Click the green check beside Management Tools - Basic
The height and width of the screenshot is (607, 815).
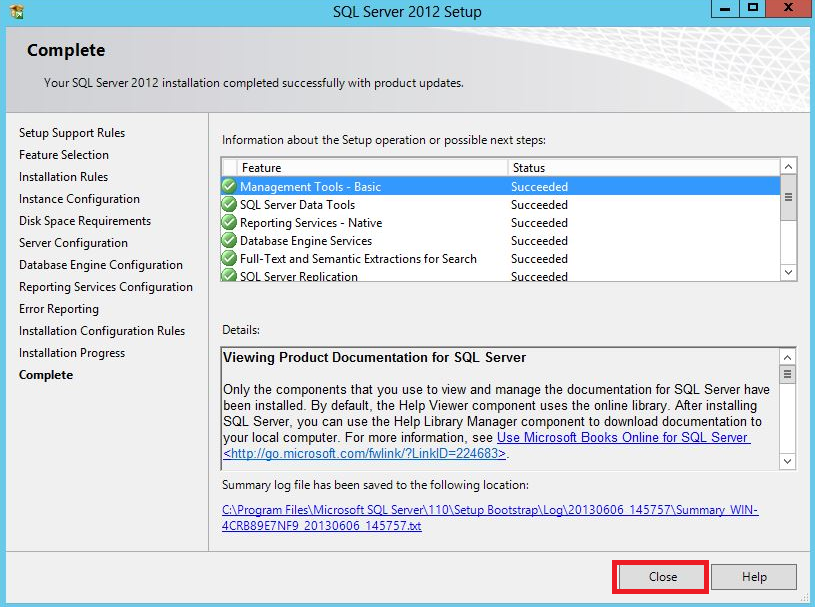[x=229, y=186]
